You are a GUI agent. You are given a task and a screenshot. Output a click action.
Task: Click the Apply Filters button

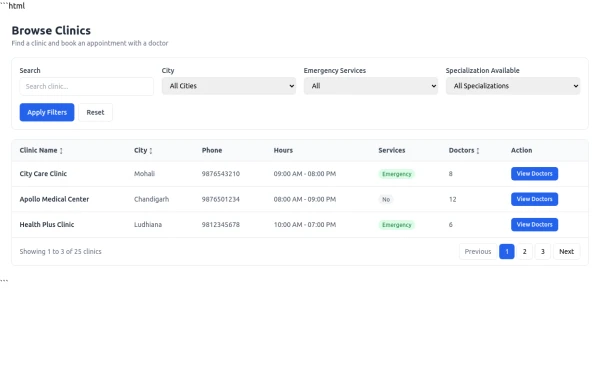pos(47,112)
